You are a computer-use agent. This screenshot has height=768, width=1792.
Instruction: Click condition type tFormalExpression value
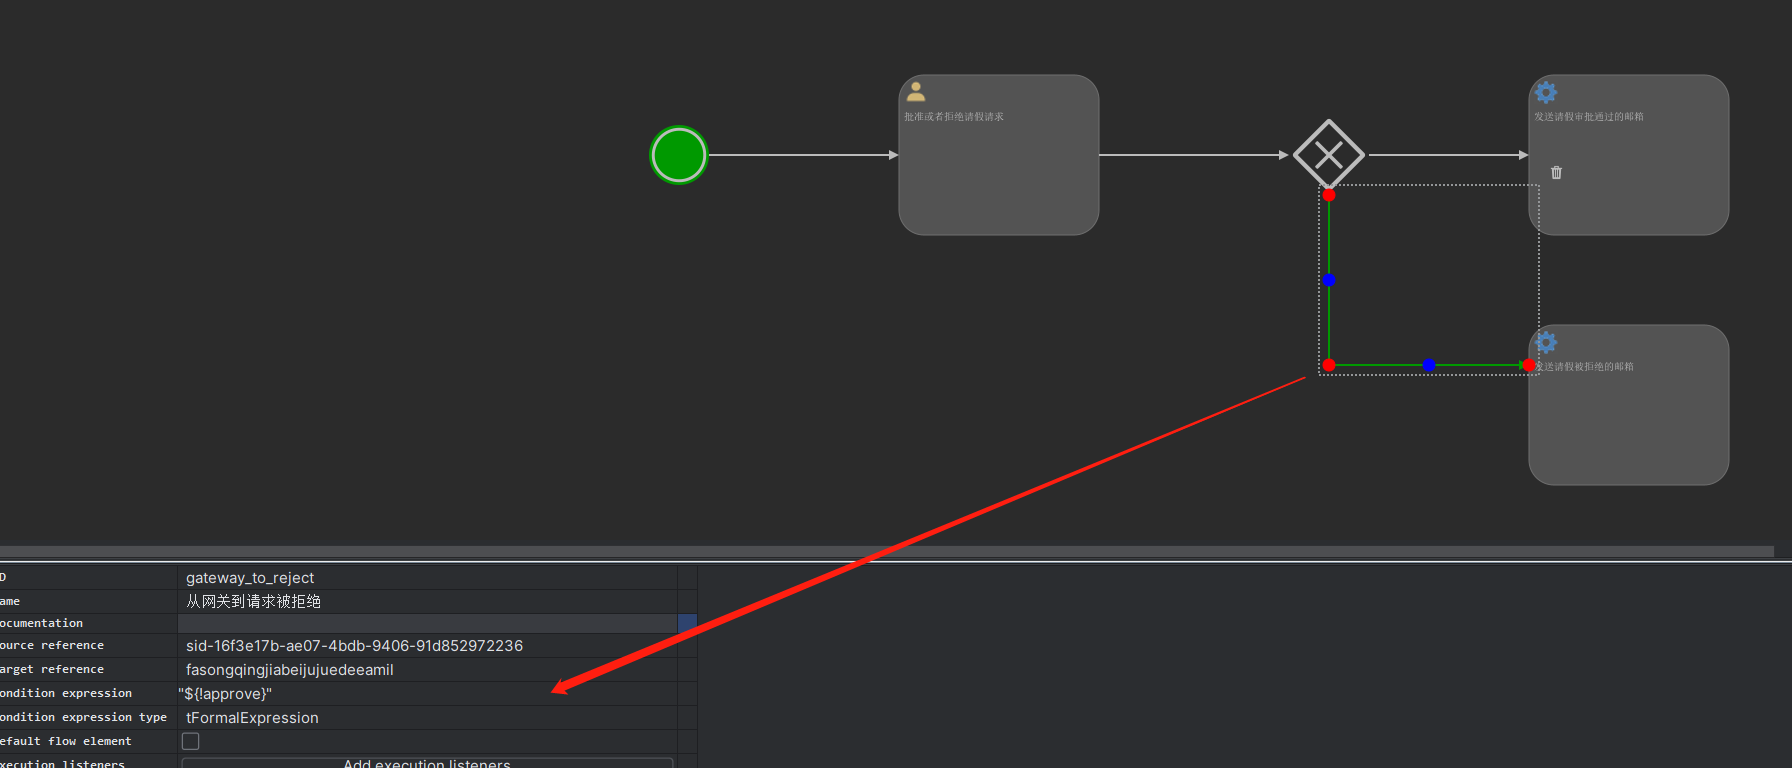(252, 718)
